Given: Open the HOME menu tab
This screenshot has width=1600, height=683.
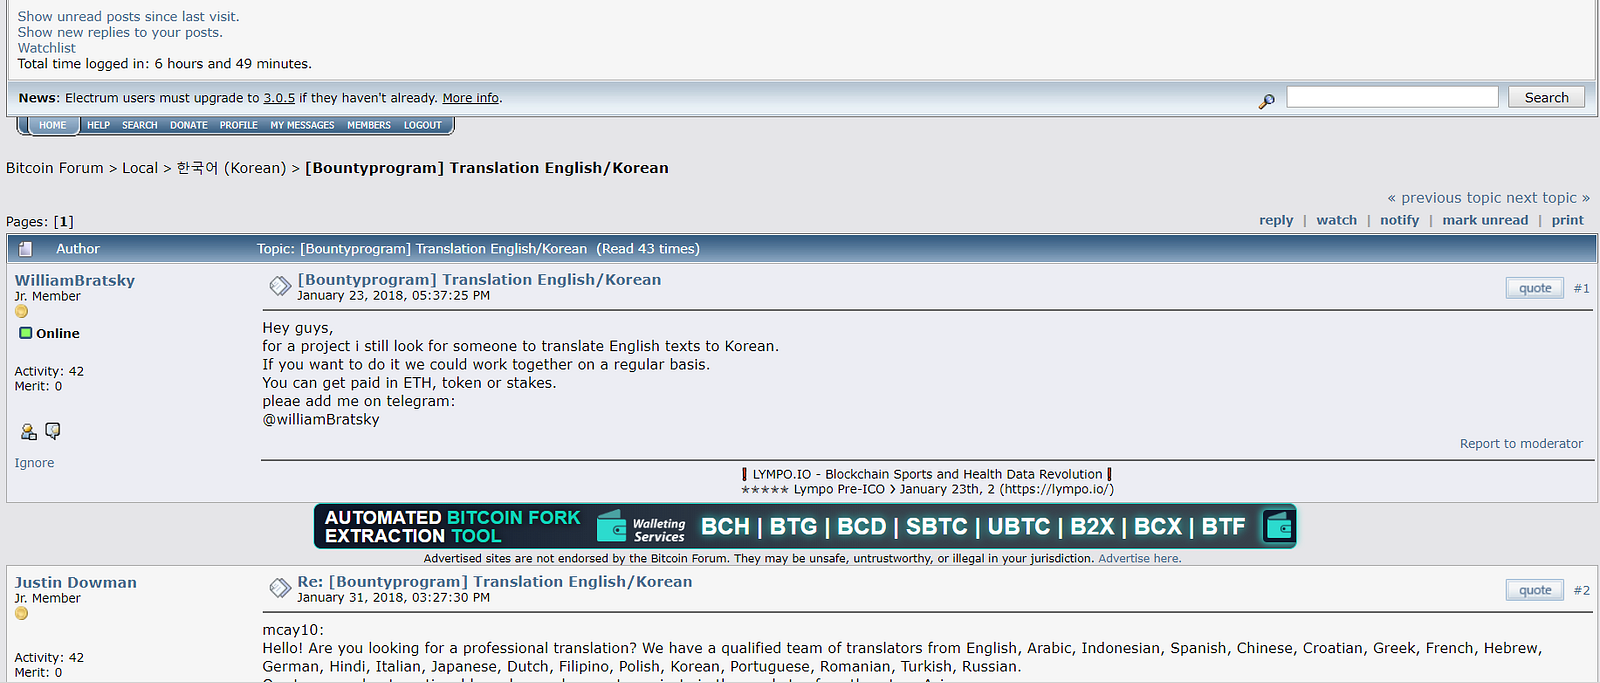Looking at the screenshot, I should (x=53, y=126).
